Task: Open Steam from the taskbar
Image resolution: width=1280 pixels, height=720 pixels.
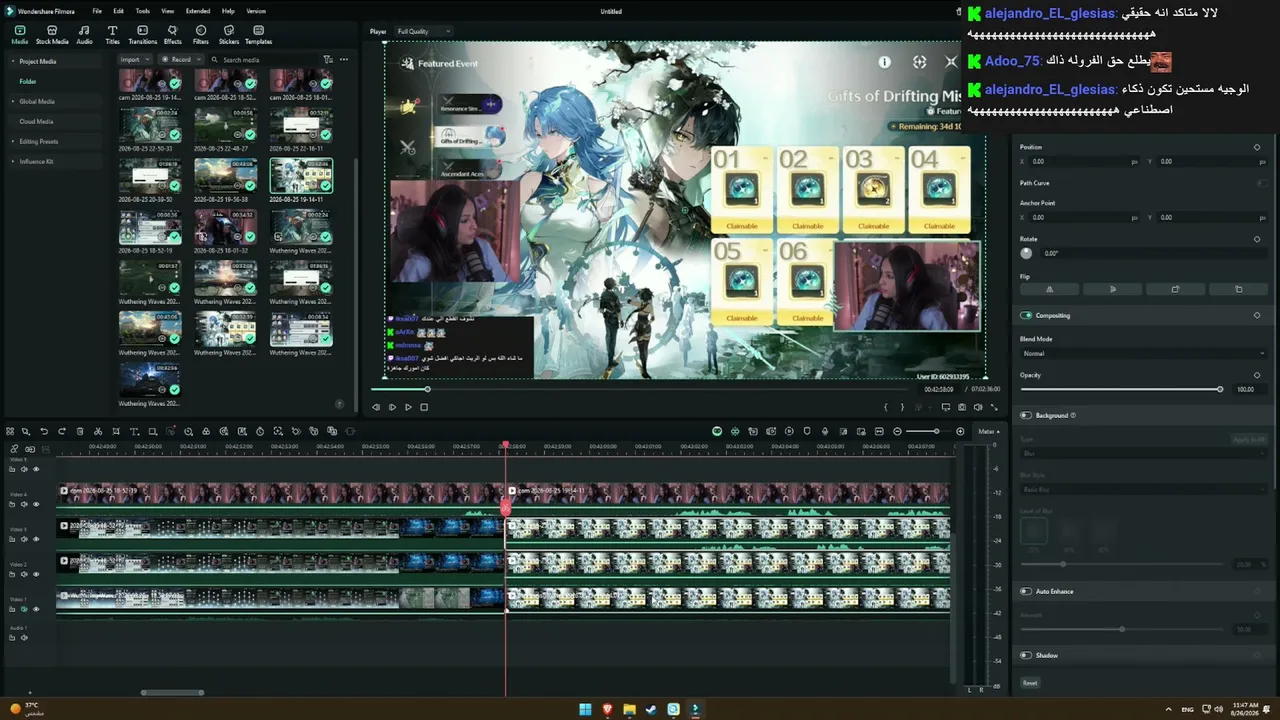Action: point(651,709)
